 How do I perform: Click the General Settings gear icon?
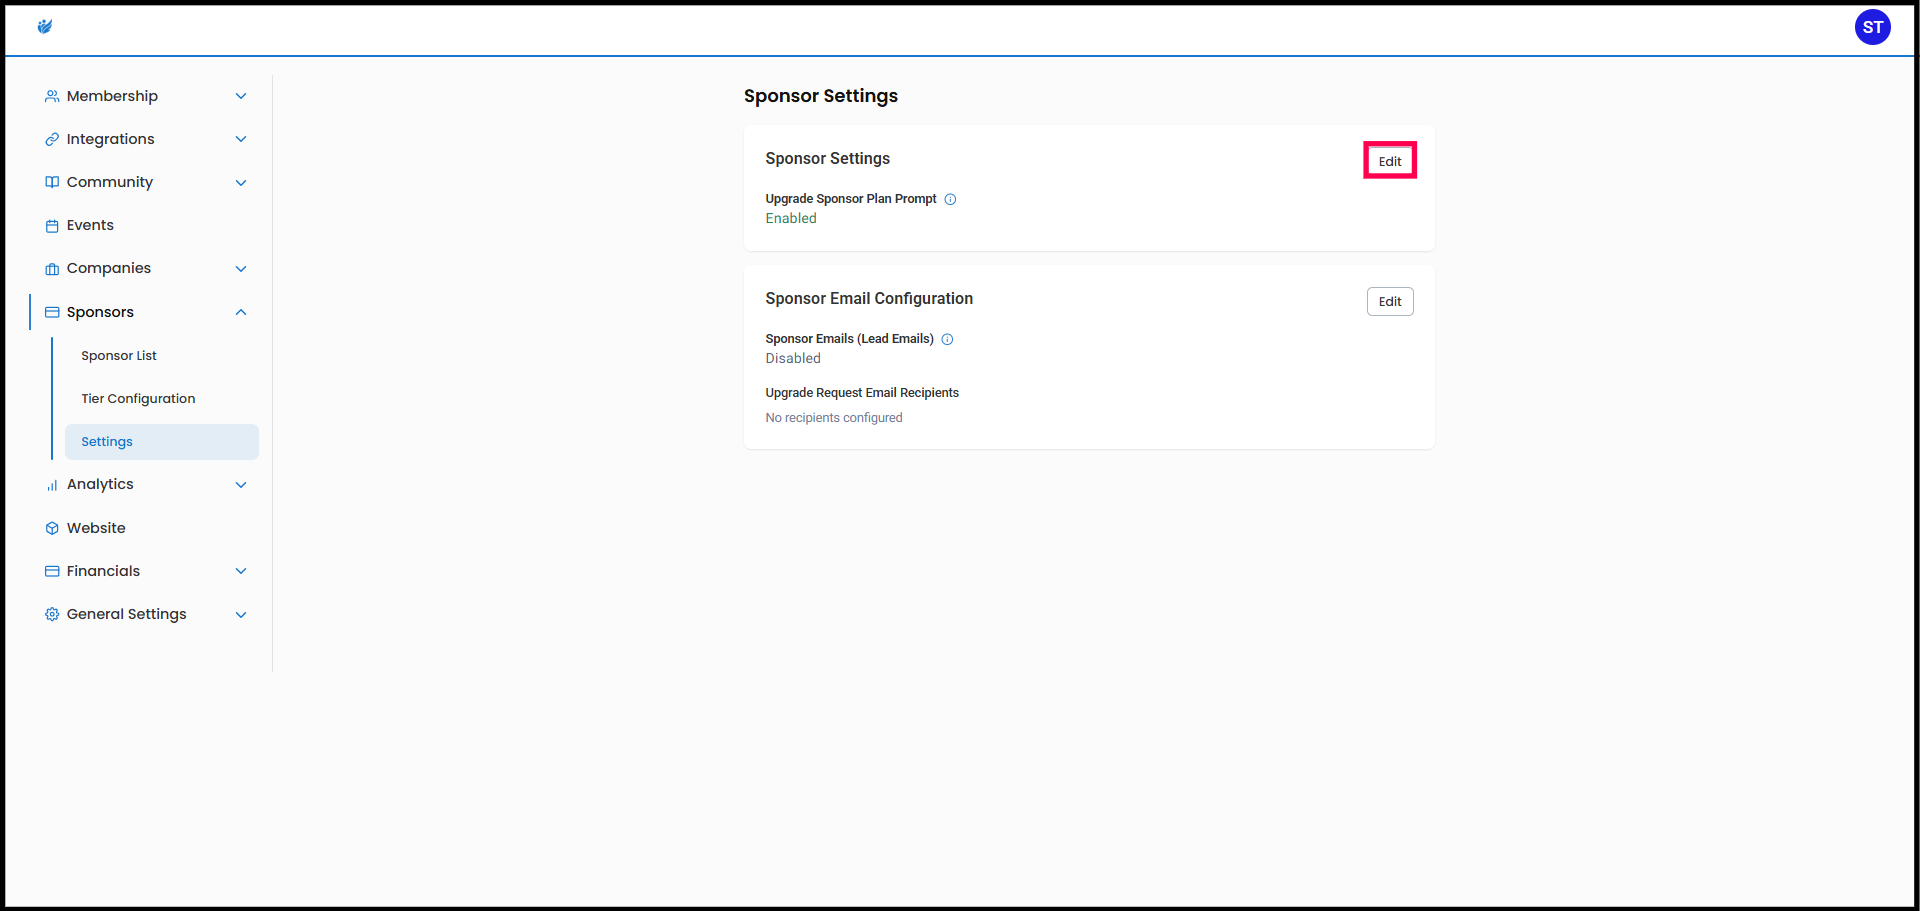[52, 614]
